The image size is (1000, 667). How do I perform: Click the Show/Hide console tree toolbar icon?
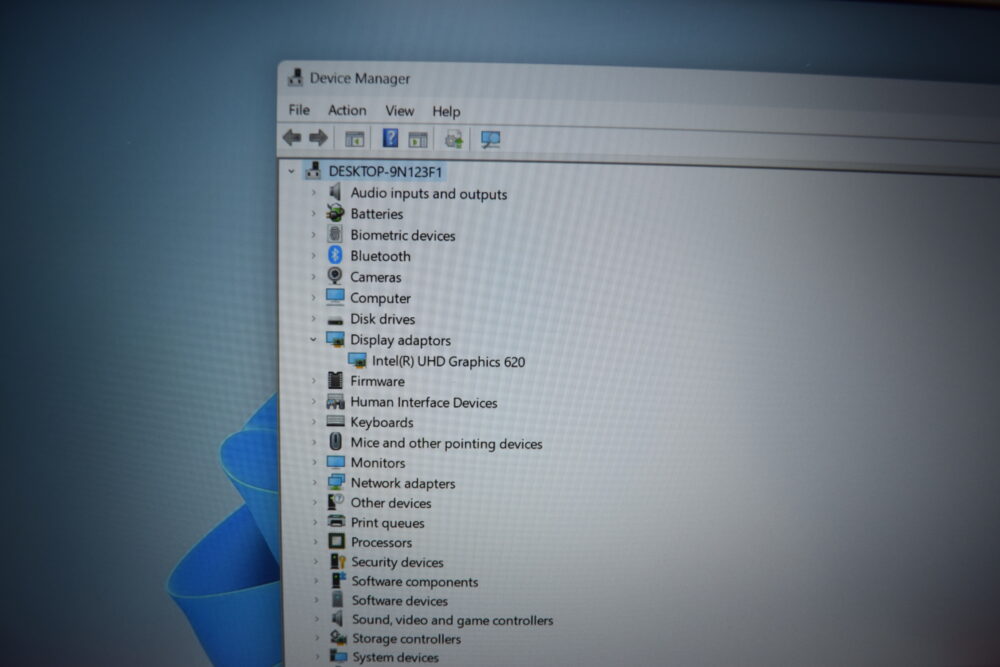pyautogui.click(x=355, y=138)
